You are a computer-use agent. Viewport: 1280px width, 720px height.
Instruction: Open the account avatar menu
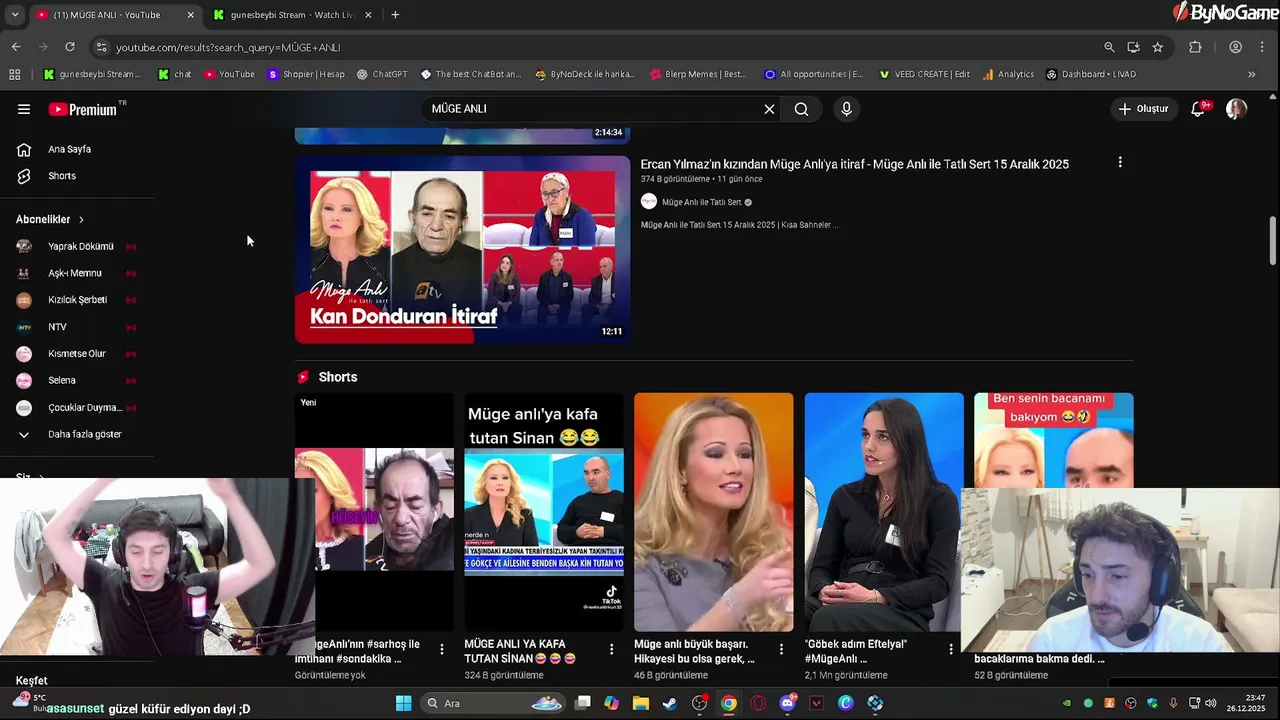[1236, 109]
